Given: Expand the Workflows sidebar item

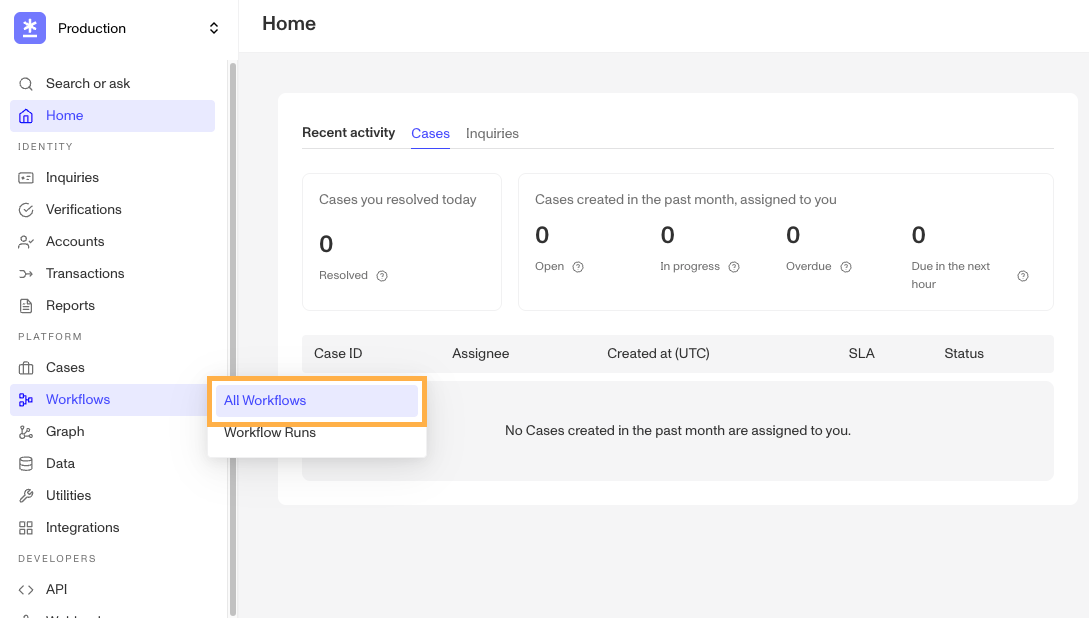Looking at the screenshot, I should coord(78,400).
